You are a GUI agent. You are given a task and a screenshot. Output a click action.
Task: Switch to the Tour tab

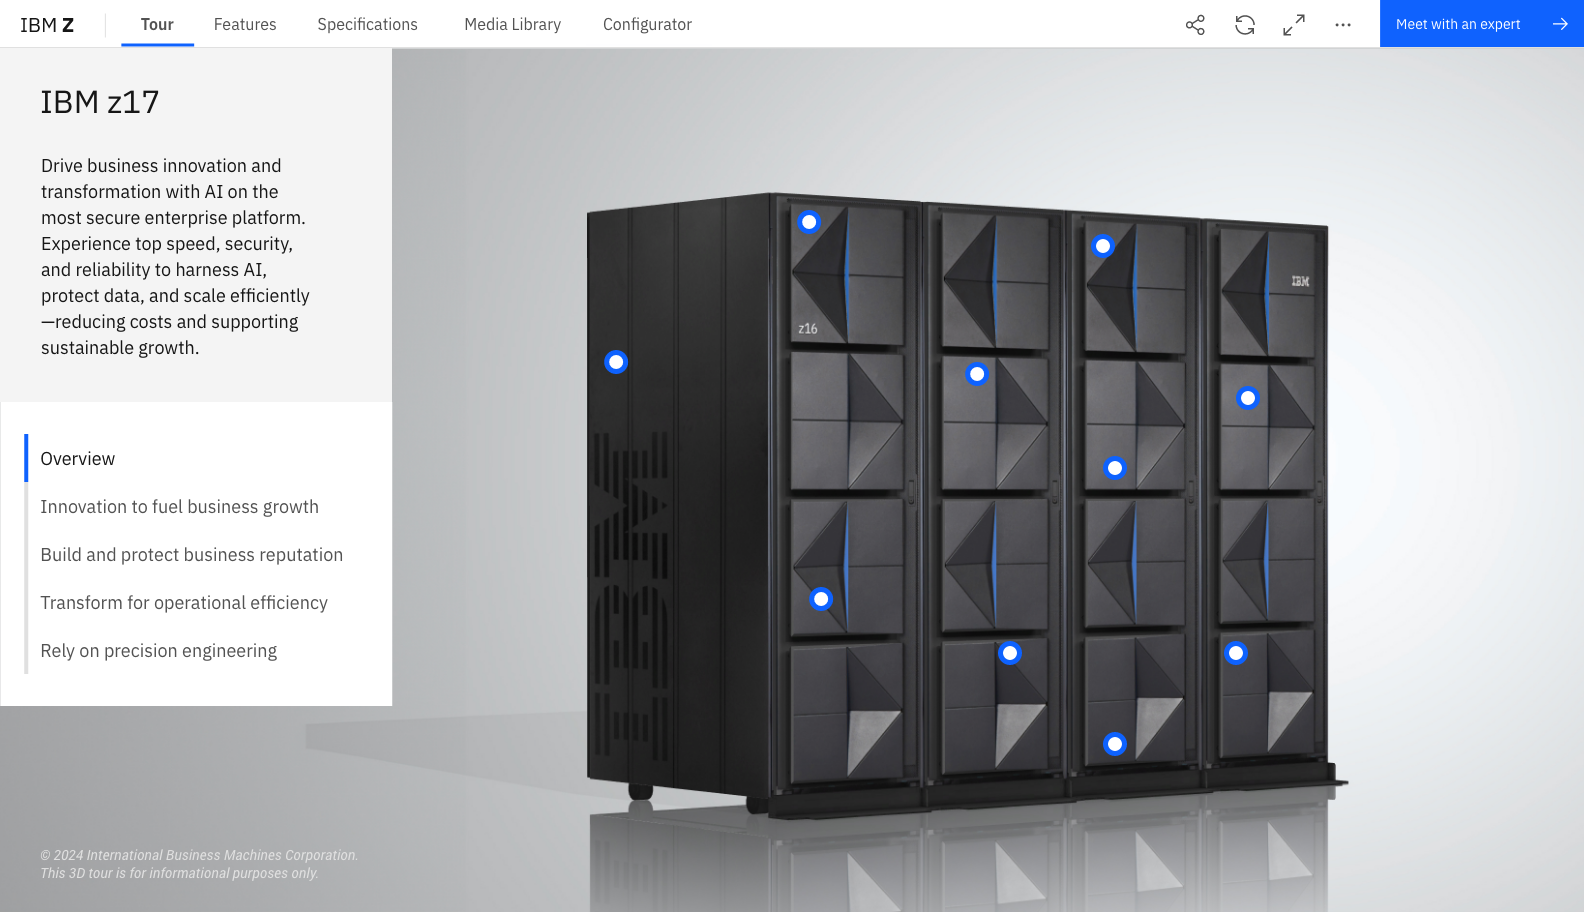pyautogui.click(x=157, y=24)
